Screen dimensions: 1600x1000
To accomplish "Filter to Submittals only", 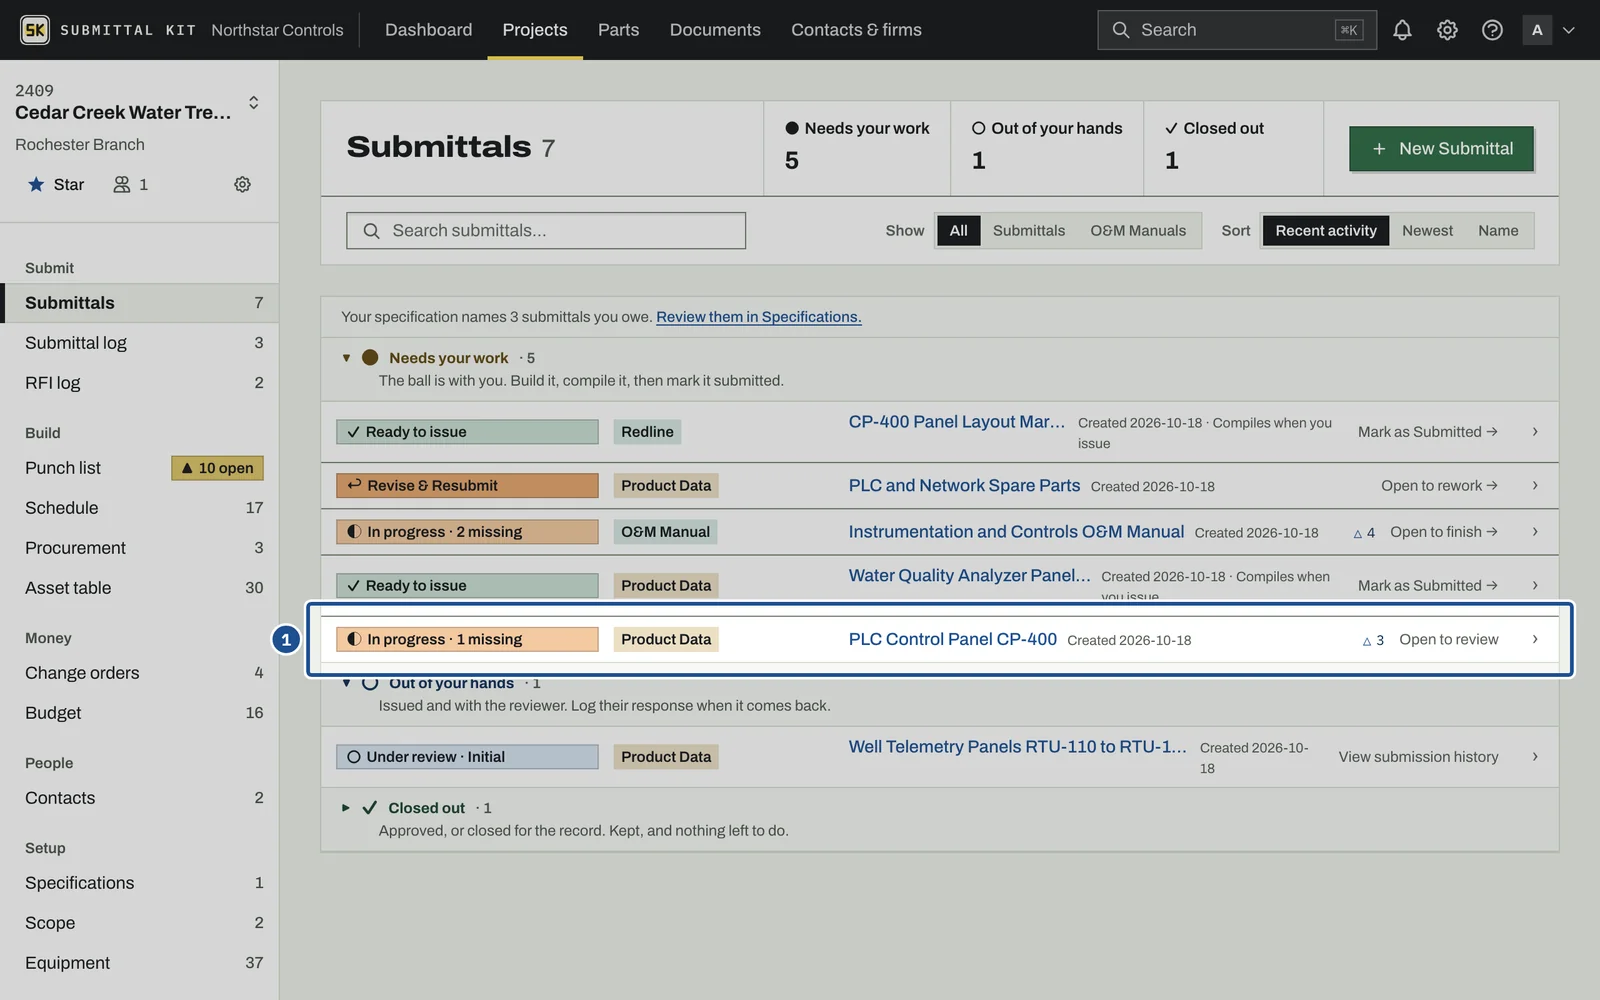I will pyautogui.click(x=1028, y=230).
